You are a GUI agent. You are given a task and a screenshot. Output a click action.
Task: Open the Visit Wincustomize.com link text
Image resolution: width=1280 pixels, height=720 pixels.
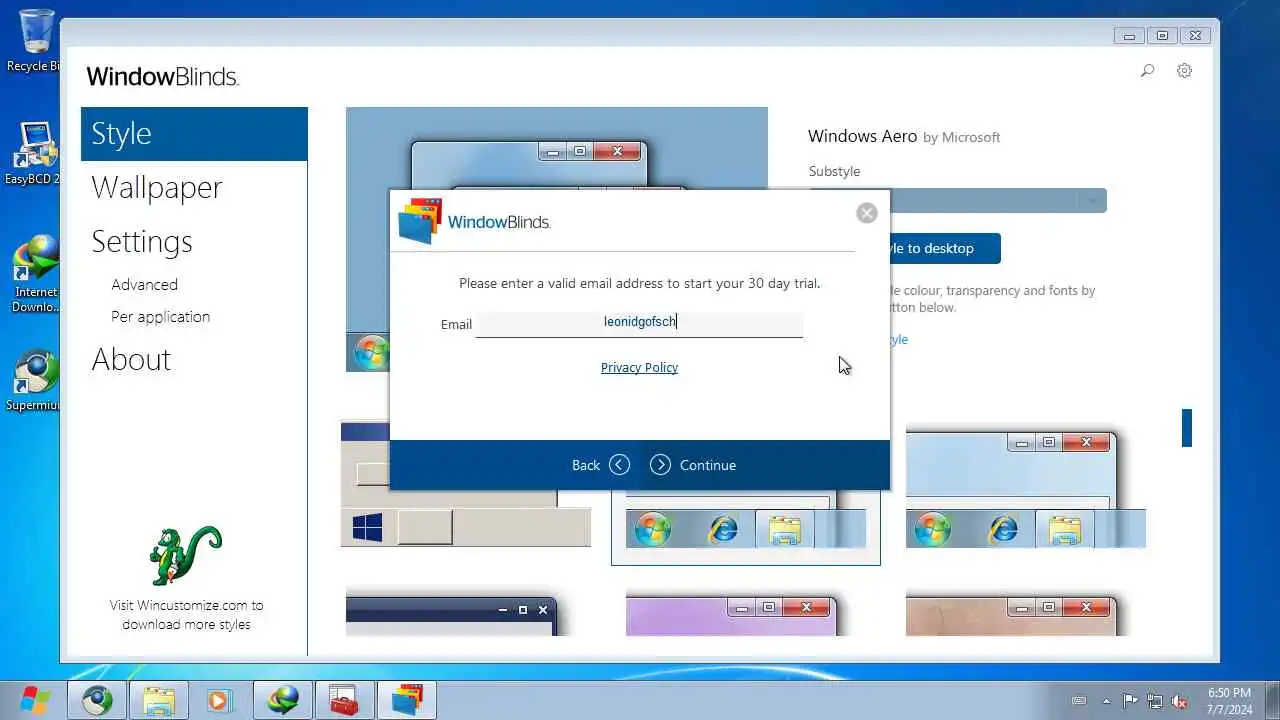click(x=187, y=615)
